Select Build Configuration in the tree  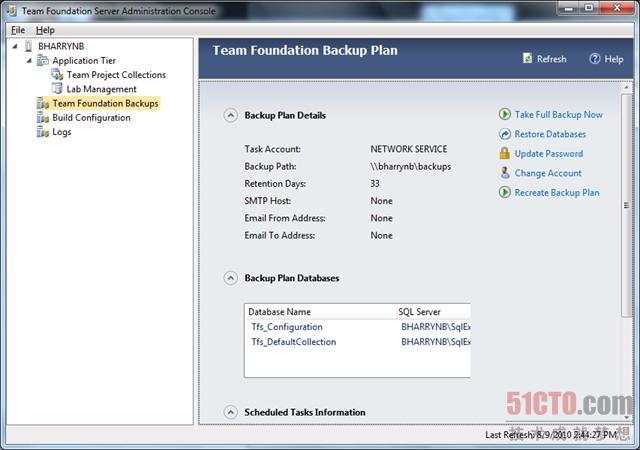click(91, 118)
